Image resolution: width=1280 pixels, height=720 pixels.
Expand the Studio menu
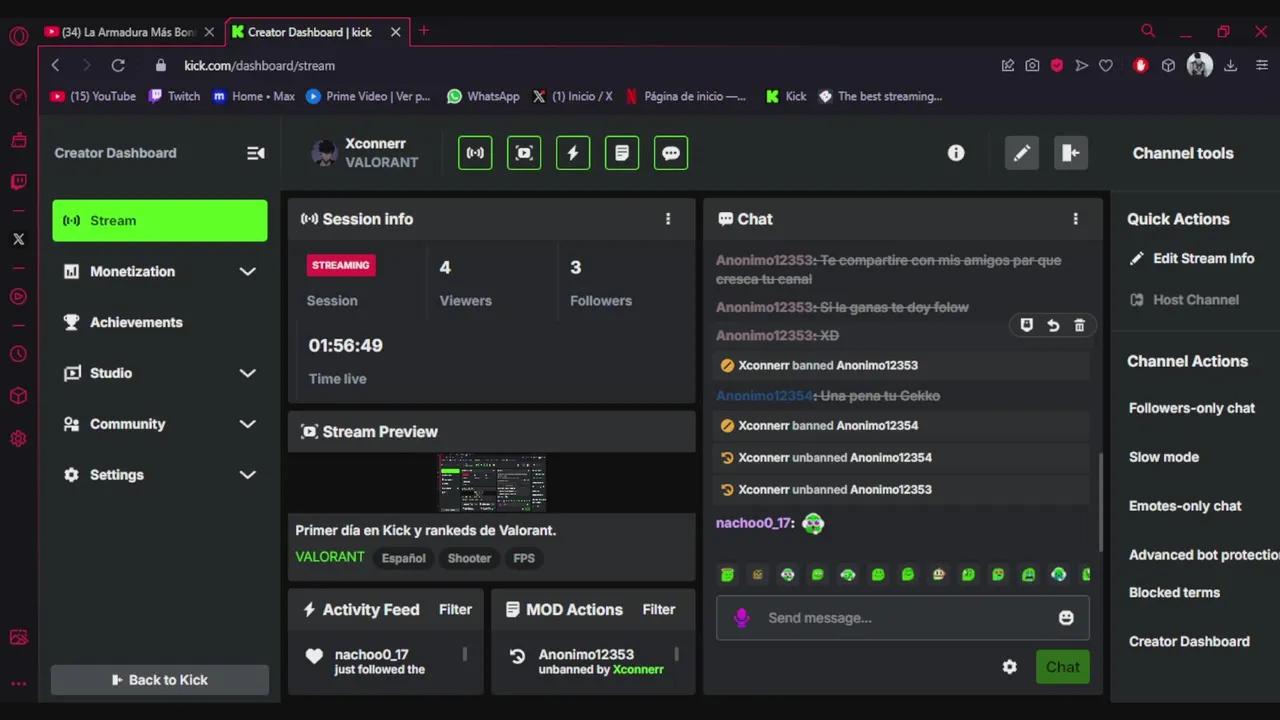click(160, 373)
